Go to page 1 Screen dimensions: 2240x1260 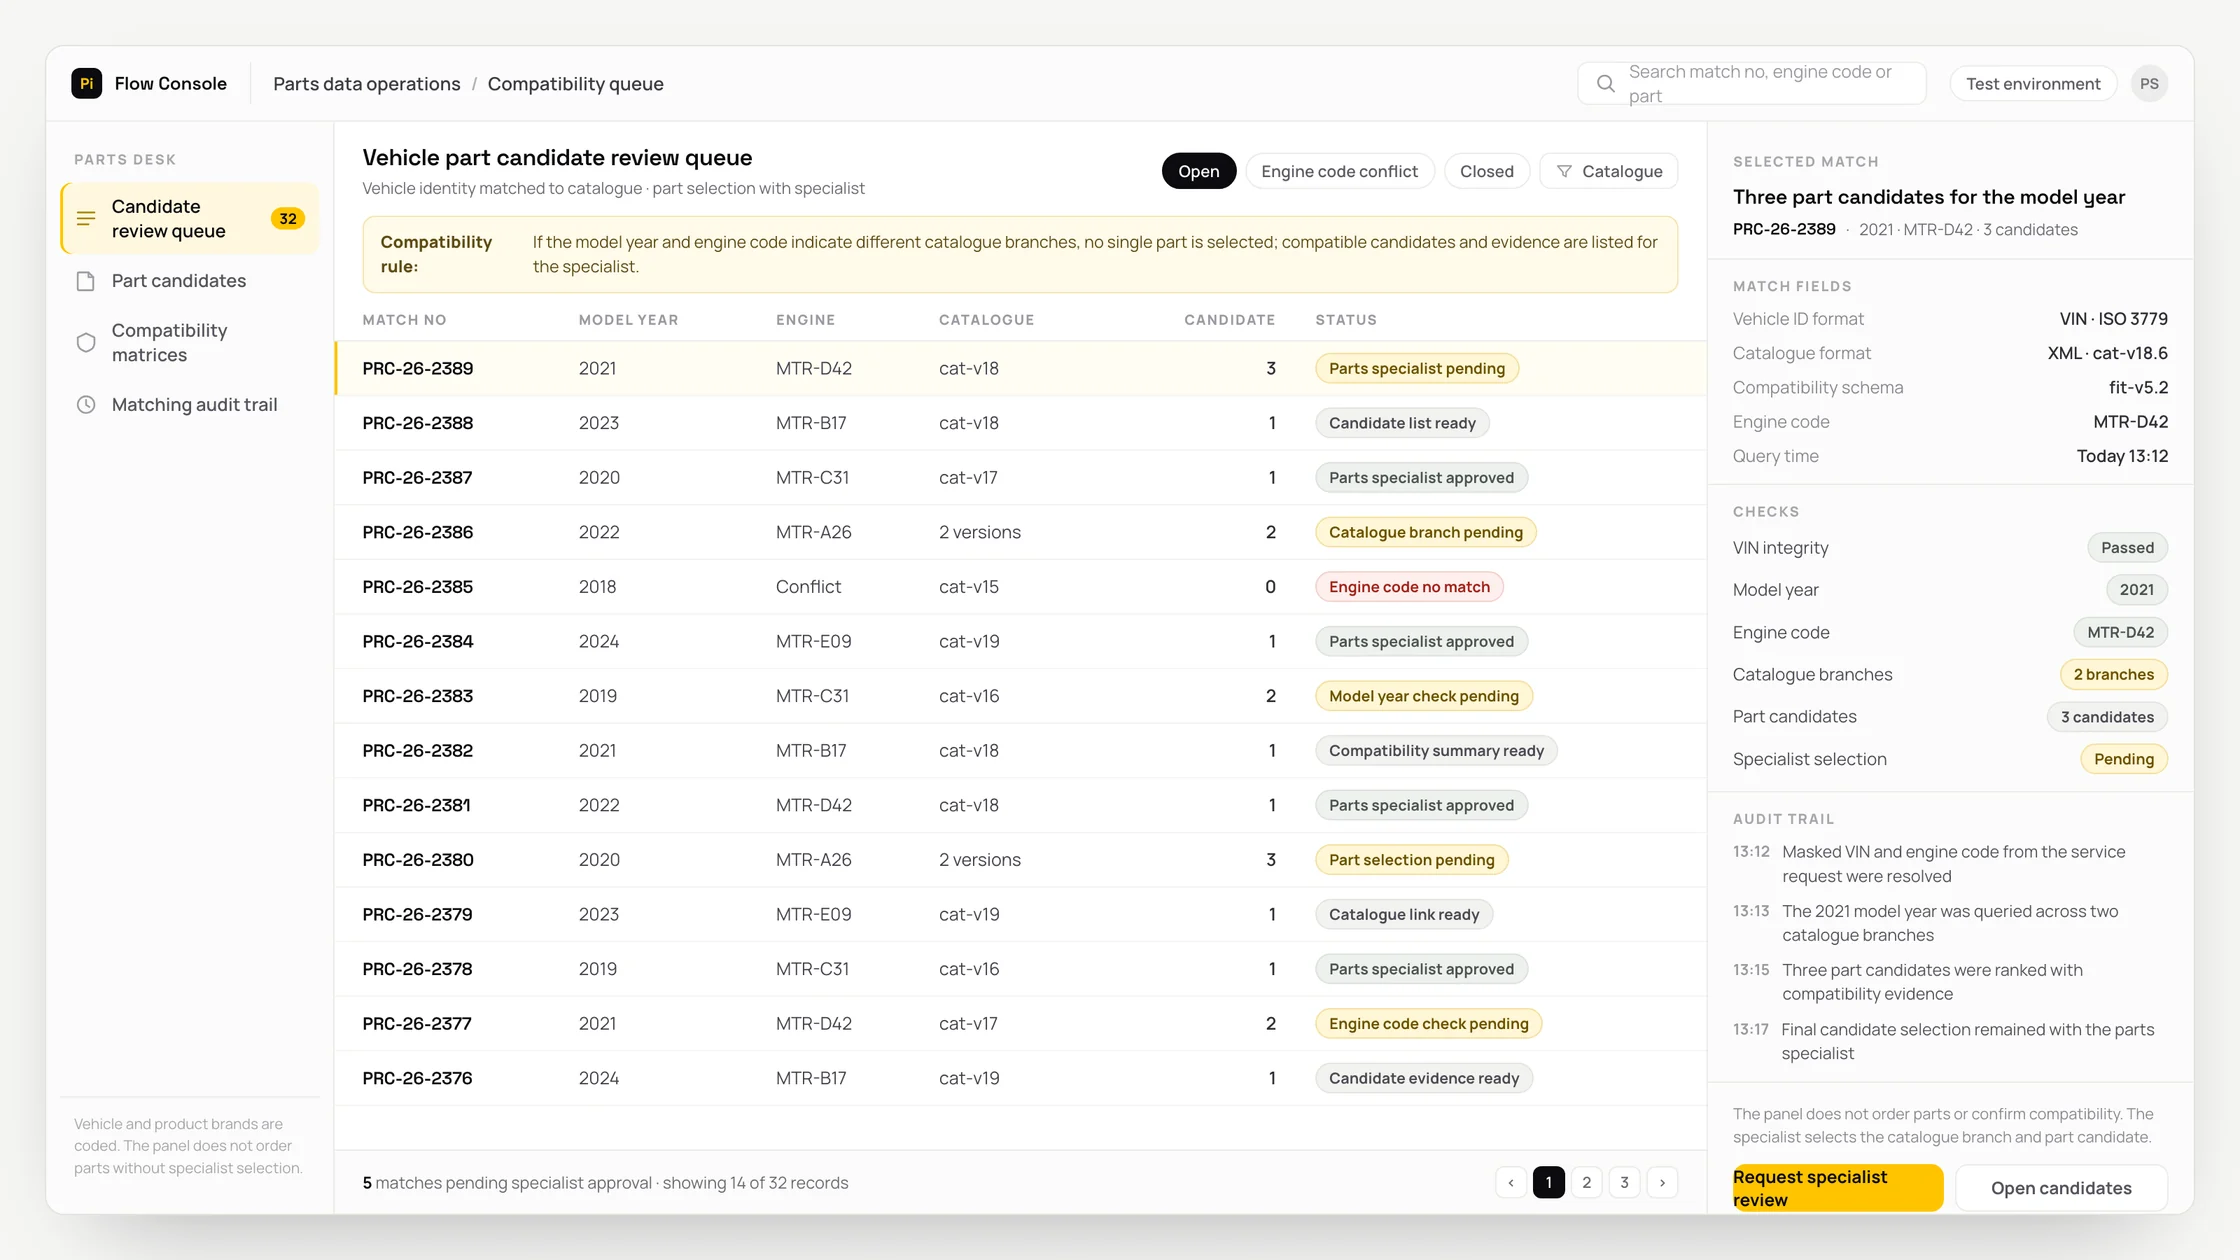pyautogui.click(x=1549, y=1183)
